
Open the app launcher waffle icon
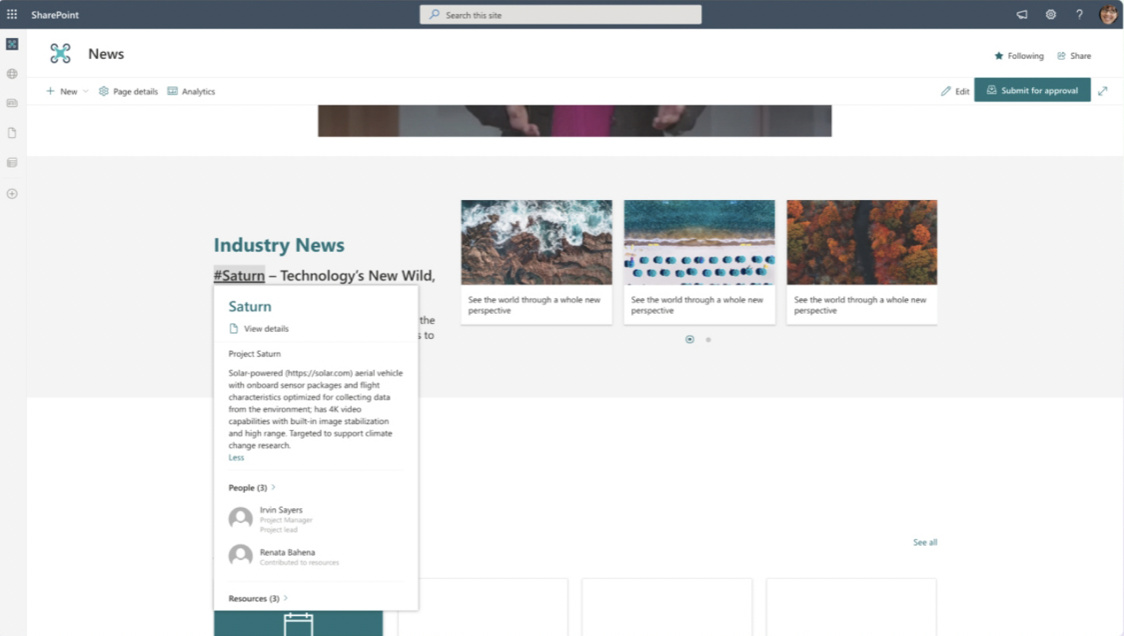pyautogui.click(x=12, y=15)
